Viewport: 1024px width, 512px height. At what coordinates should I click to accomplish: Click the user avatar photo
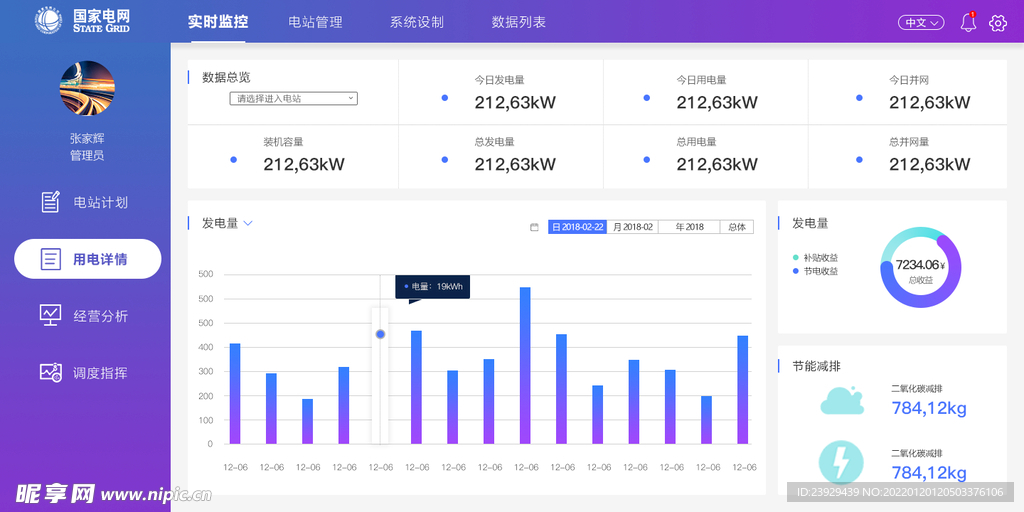click(x=87, y=88)
